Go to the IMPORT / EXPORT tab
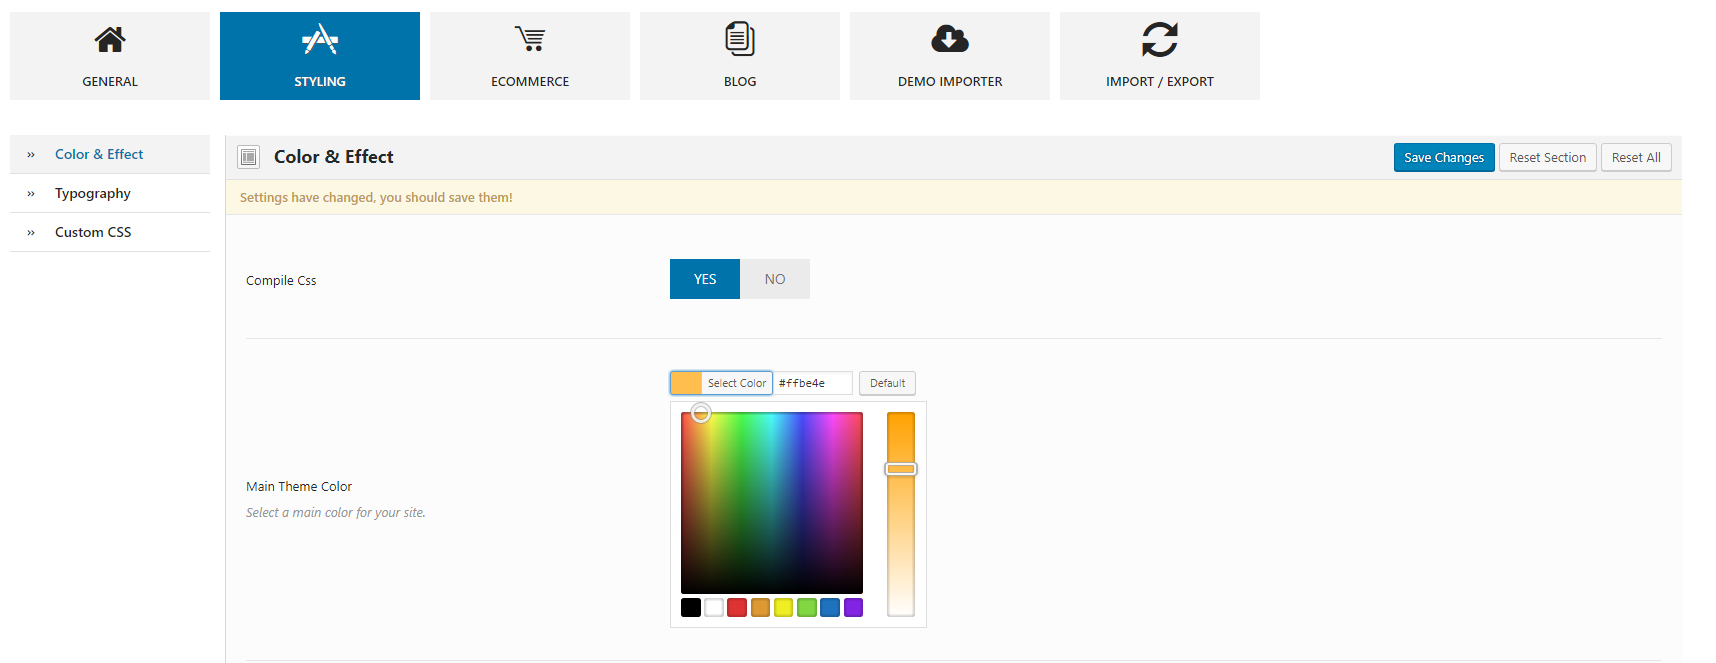Image resolution: width=1716 pixels, height=663 pixels. click(1160, 56)
